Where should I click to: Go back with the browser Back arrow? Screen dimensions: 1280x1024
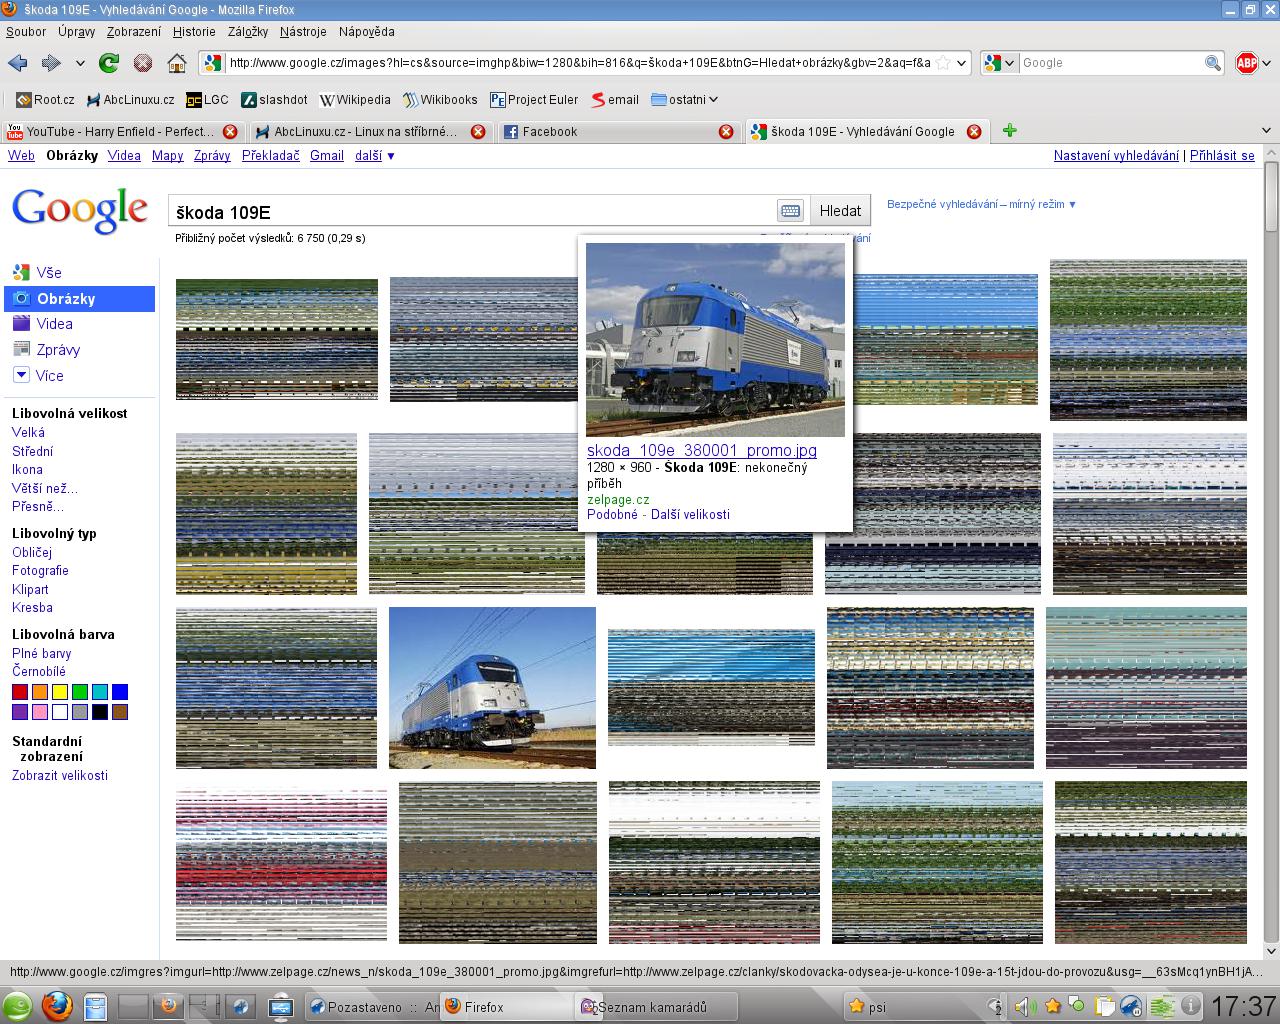click(18, 63)
